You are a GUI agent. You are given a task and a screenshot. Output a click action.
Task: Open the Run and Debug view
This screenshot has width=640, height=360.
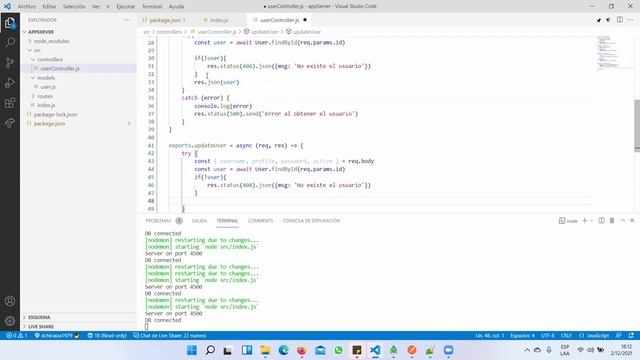point(10,82)
